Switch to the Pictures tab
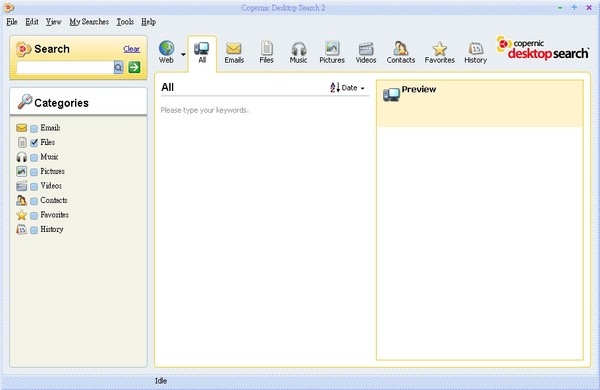Screen dimensions: 600x390 click(x=332, y=52)
